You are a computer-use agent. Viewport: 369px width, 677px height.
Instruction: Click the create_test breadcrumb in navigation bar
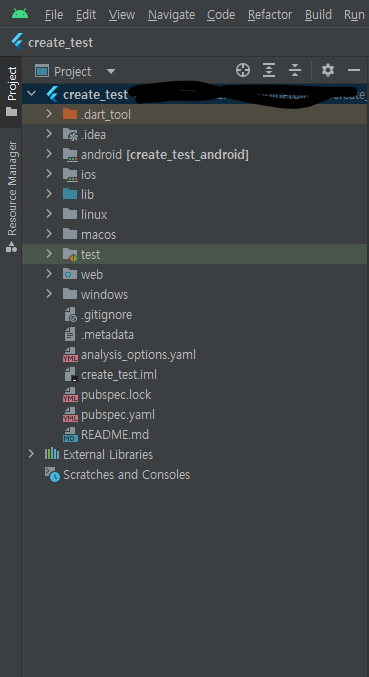(x=52, y=43)
